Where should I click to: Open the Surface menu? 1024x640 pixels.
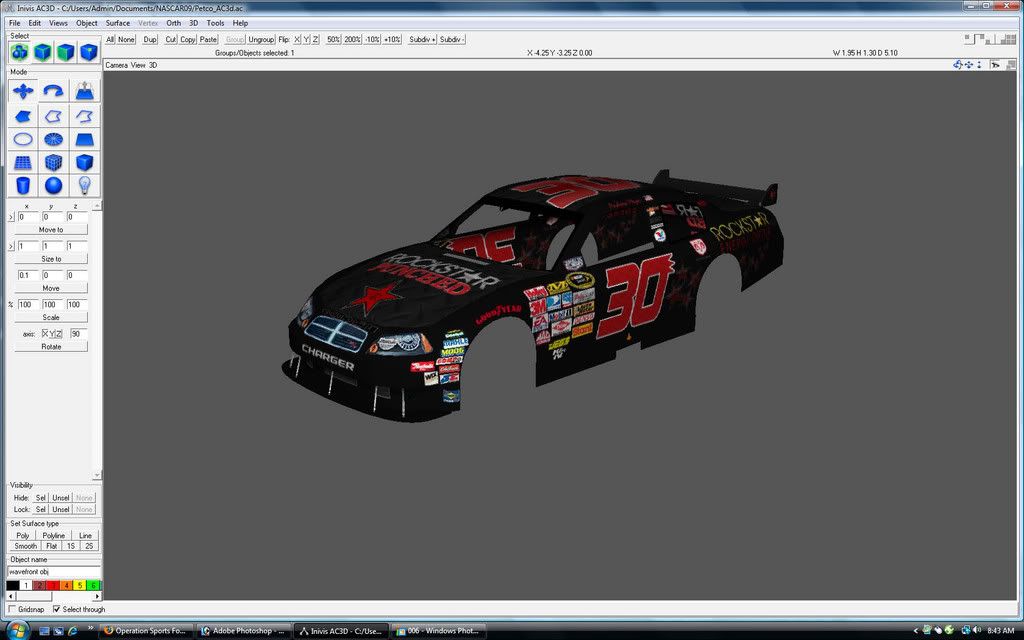pyautogui.click(x=118, y=23)
